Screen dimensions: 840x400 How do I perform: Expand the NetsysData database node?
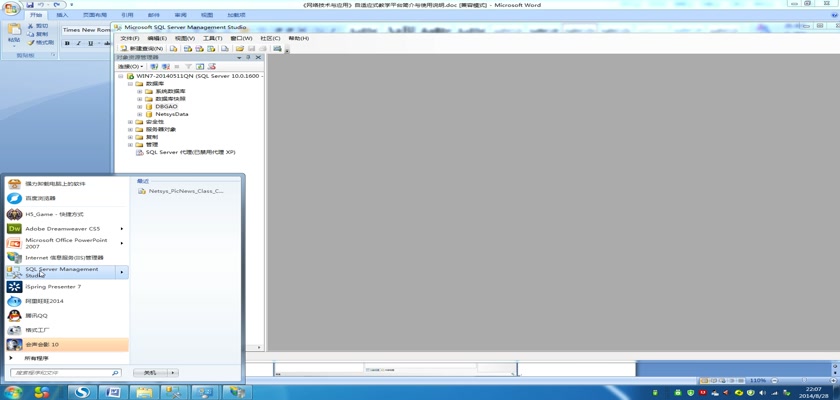tap(140, 114)
